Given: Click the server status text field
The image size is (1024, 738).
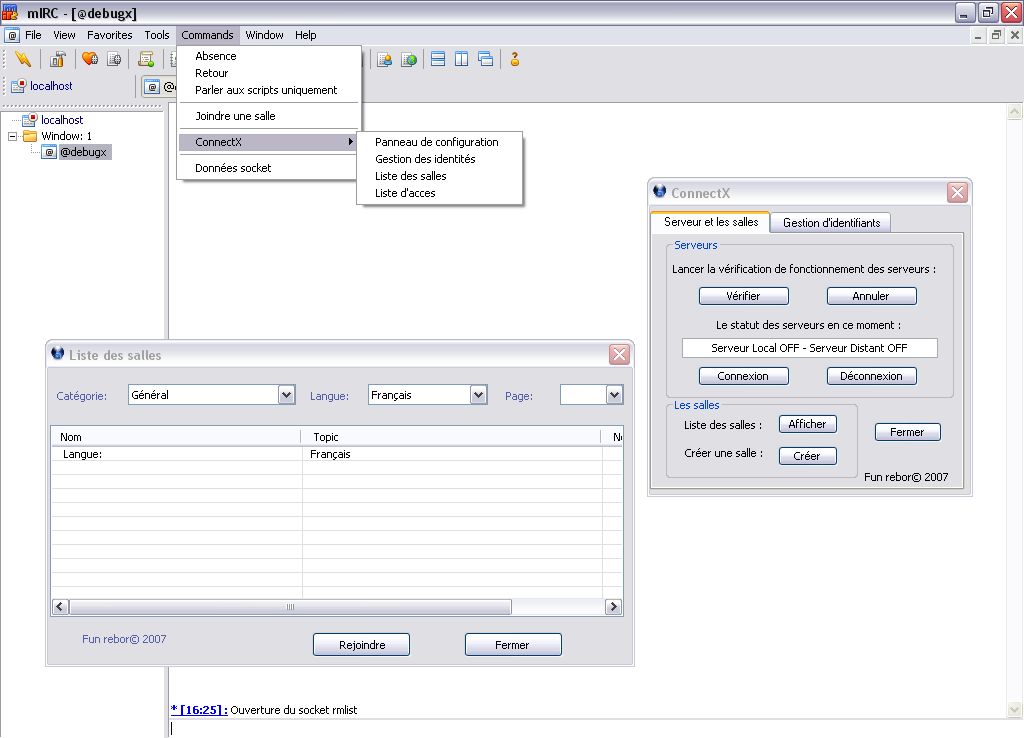Looking at the screenshot, I should pos(809,348).
